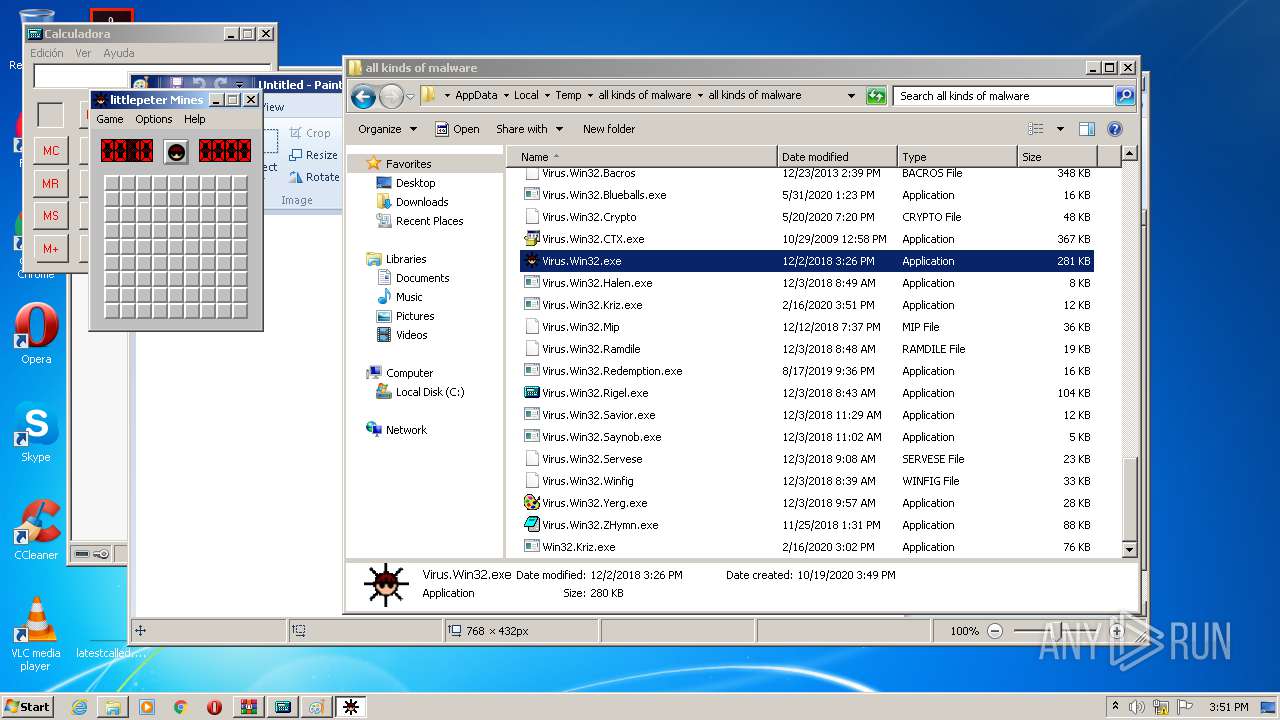Open Paint Customize Quick Access Toolbar dropdown

coord(240,85)
